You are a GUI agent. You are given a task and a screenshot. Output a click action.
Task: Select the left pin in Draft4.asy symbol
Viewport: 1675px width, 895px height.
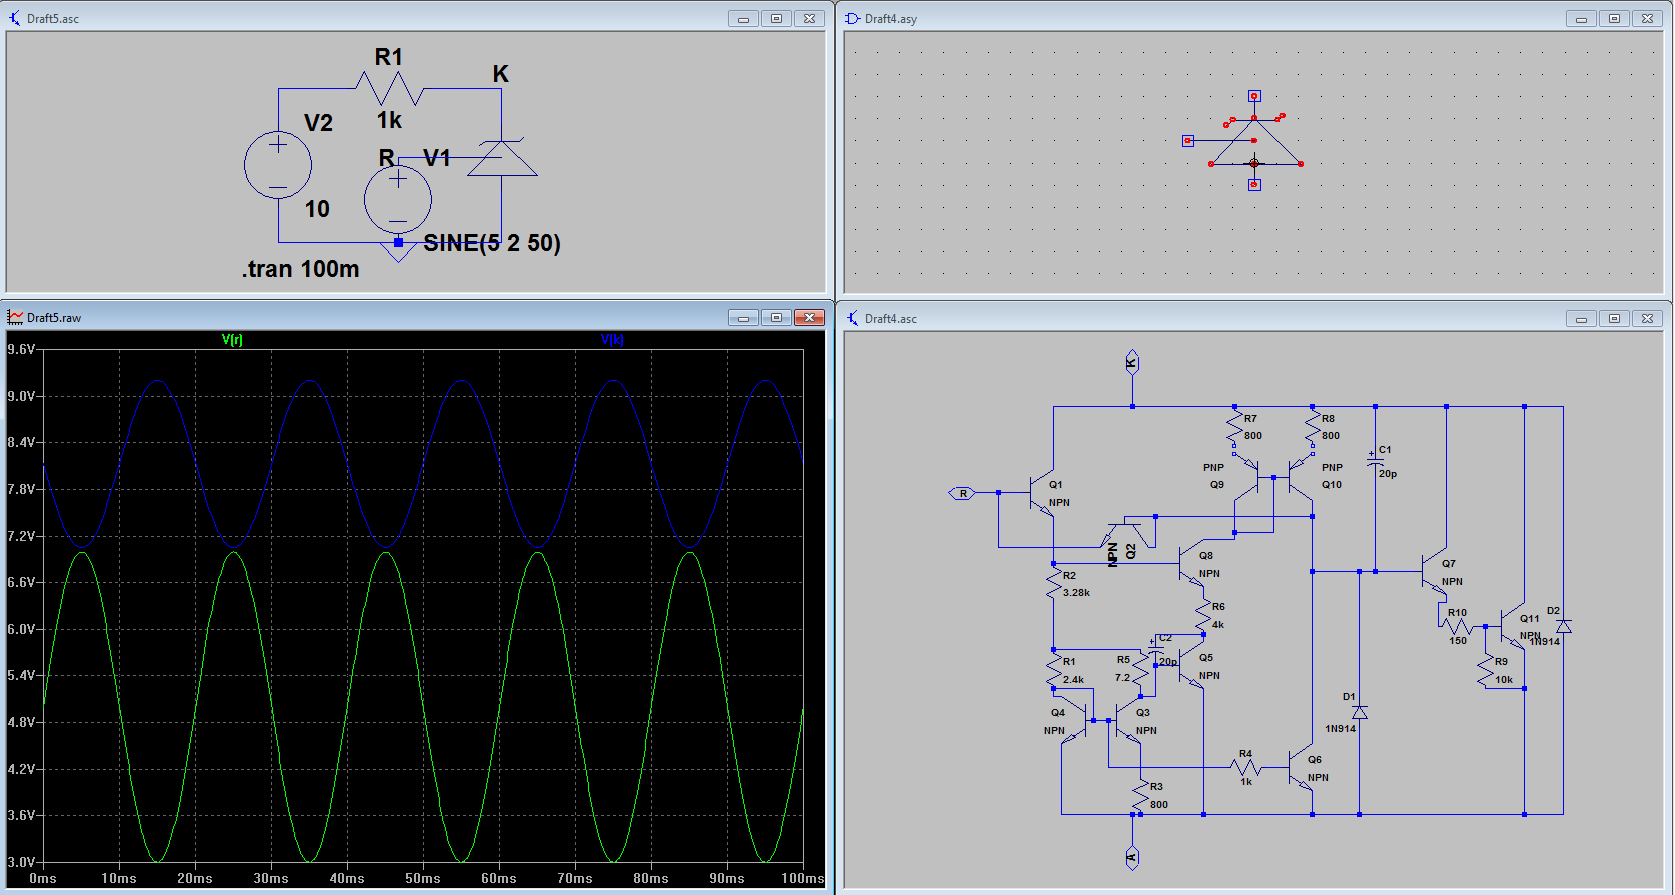[x=1188, y=141]
